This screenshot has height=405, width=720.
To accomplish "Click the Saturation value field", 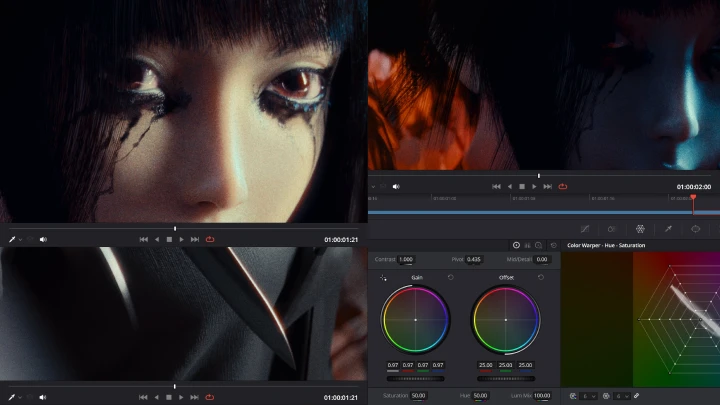I will point(418,395).
